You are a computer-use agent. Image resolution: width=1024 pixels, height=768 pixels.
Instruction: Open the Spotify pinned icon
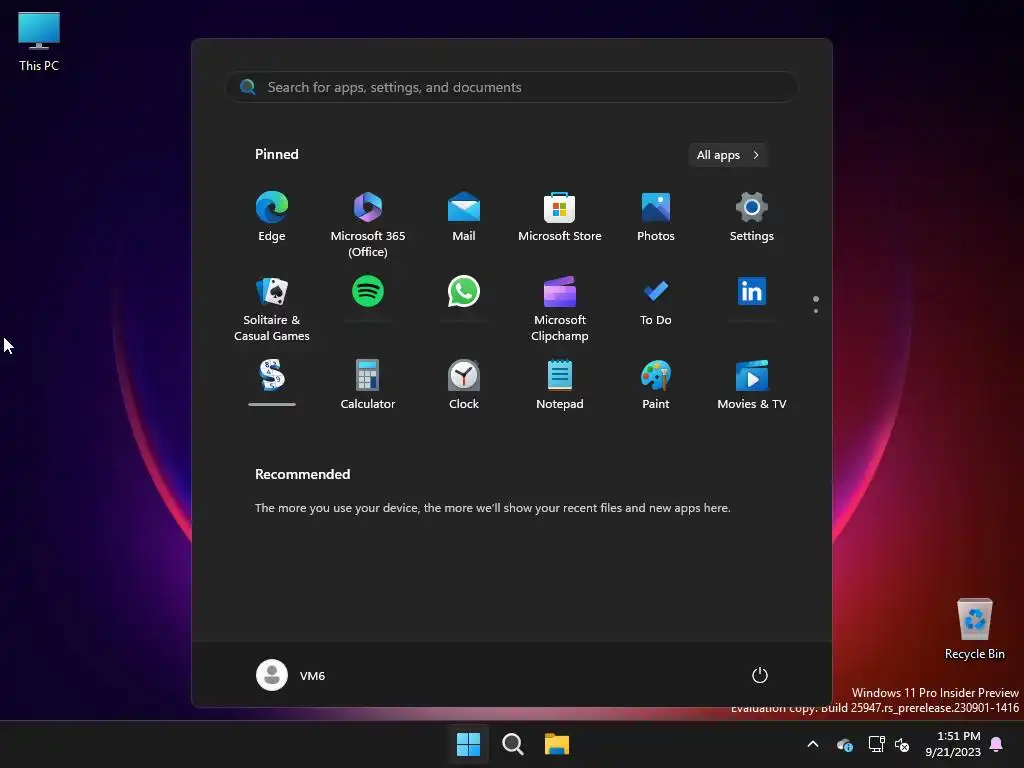point(368,291)
